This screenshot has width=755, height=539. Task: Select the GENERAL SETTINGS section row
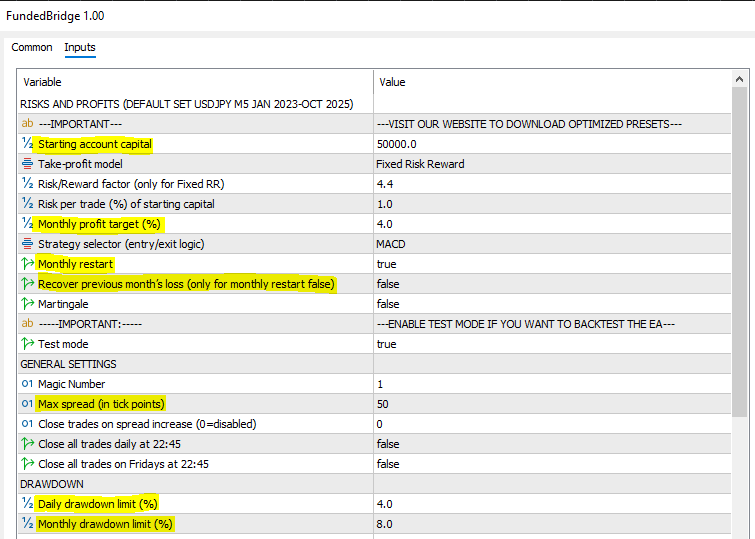coord(374,364)
